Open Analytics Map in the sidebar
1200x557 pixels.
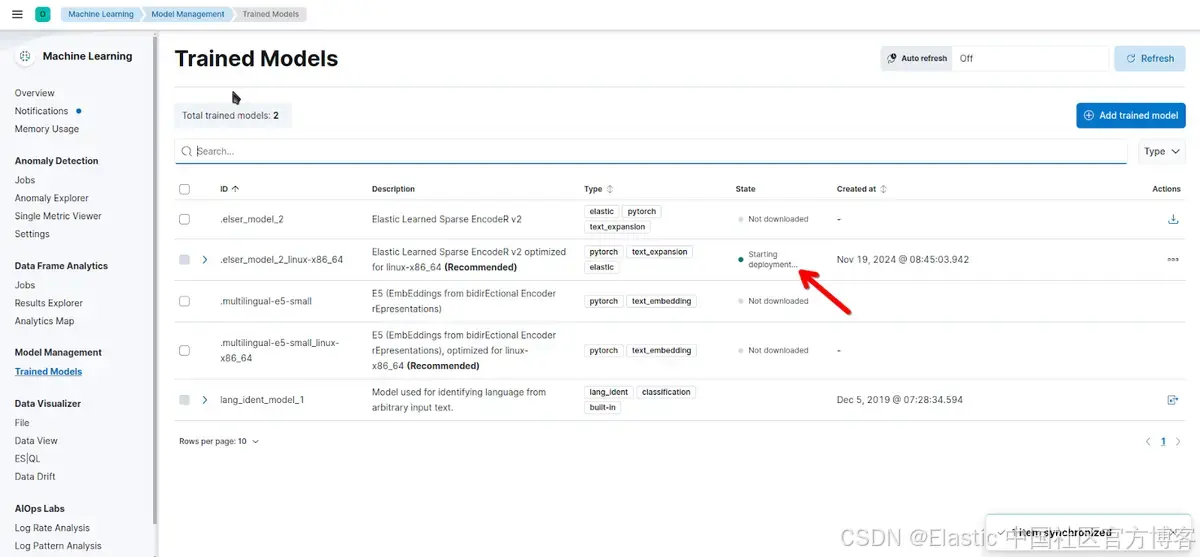(45, 321)
